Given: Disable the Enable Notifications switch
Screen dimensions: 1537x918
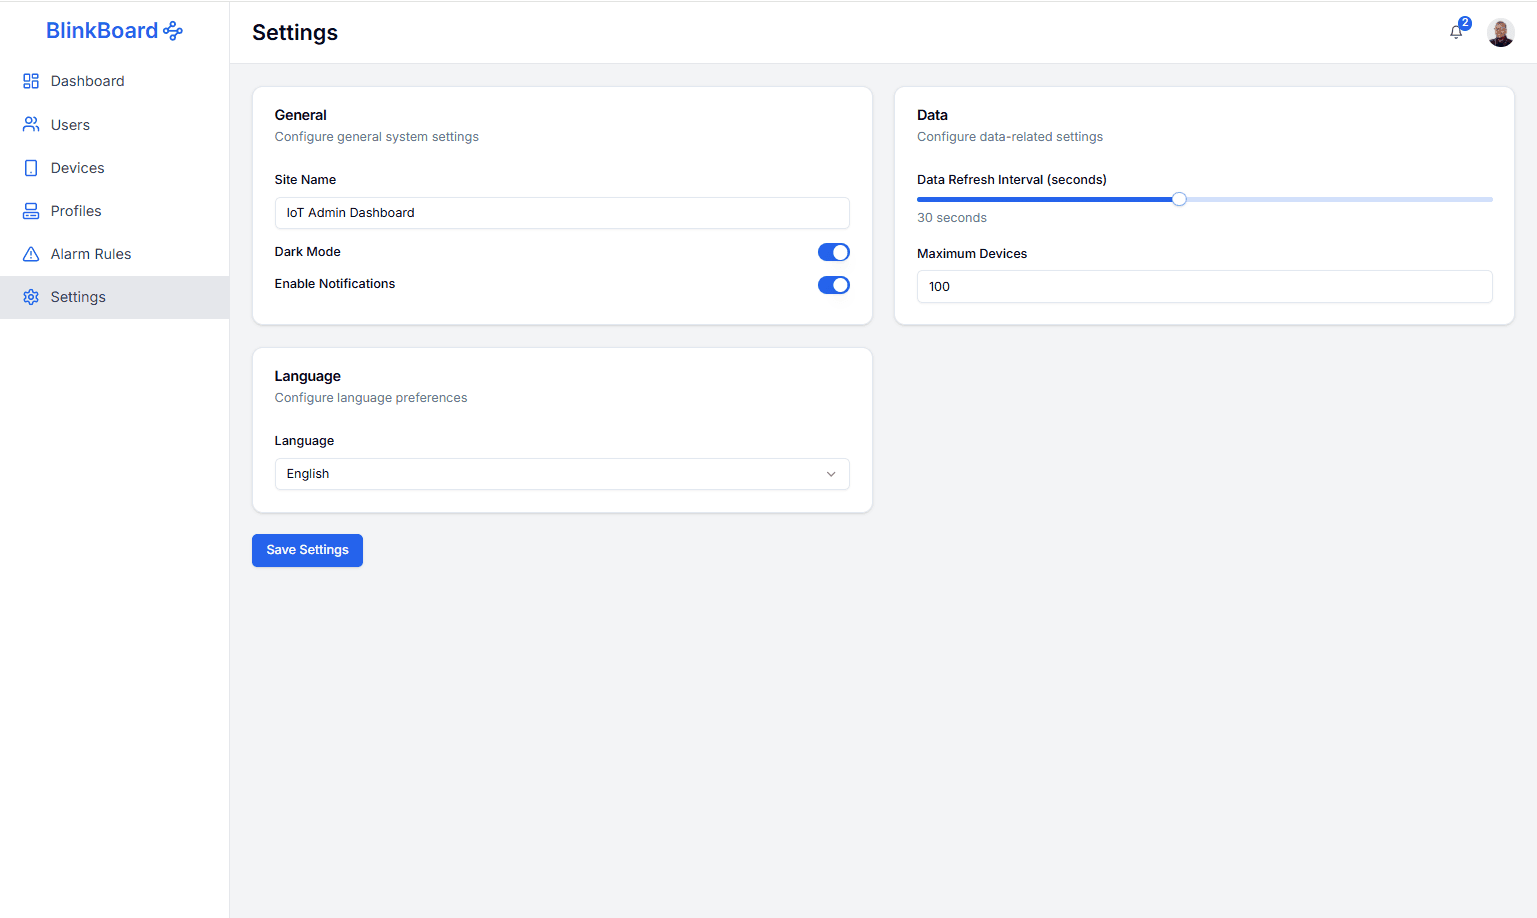Looking at the screenshot, I should 834,285.
